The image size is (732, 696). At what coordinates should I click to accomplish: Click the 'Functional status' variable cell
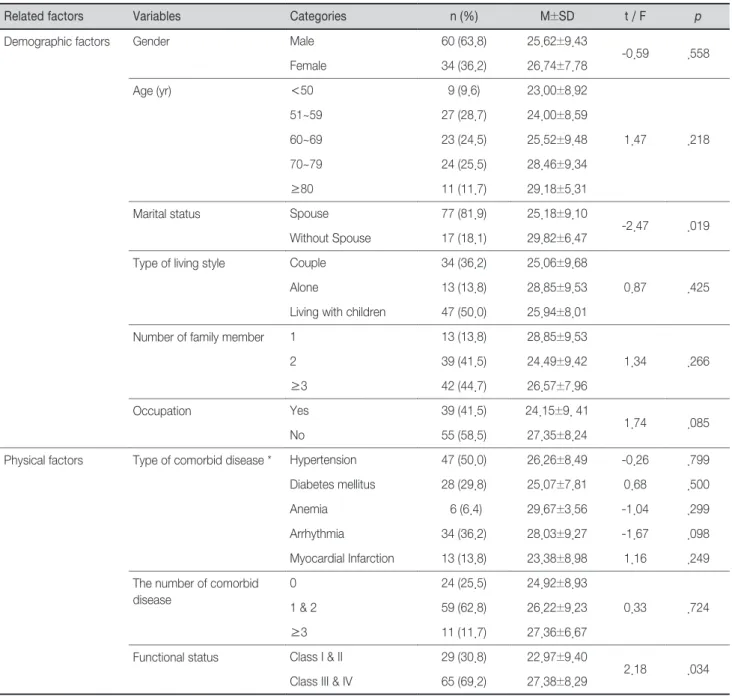point(176,657)
